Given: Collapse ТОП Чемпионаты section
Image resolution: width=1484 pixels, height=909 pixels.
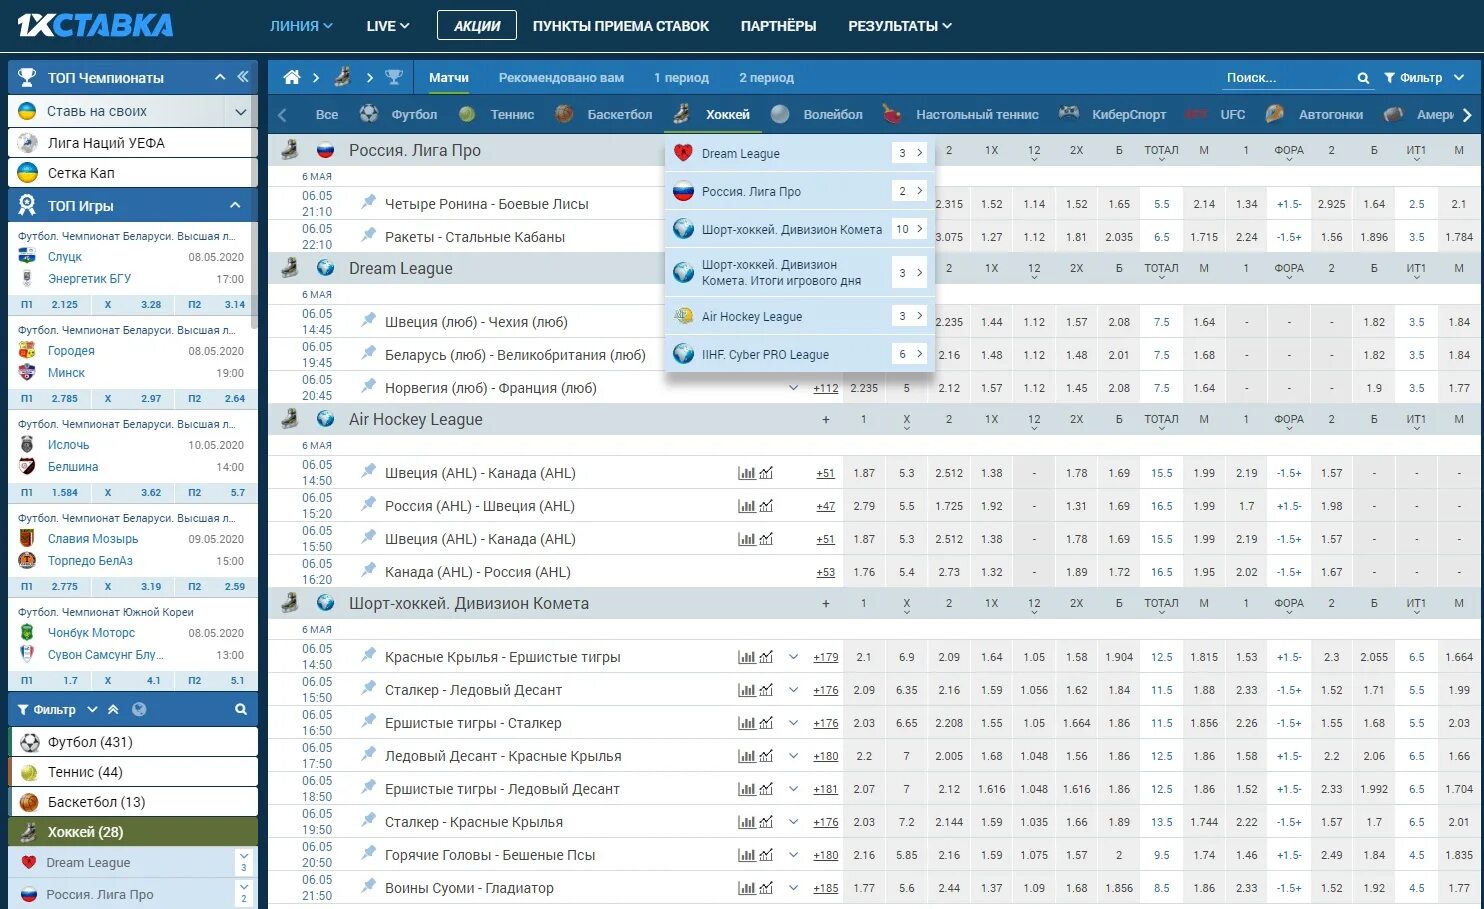Looking at the screenshot, I should (220, 77).
